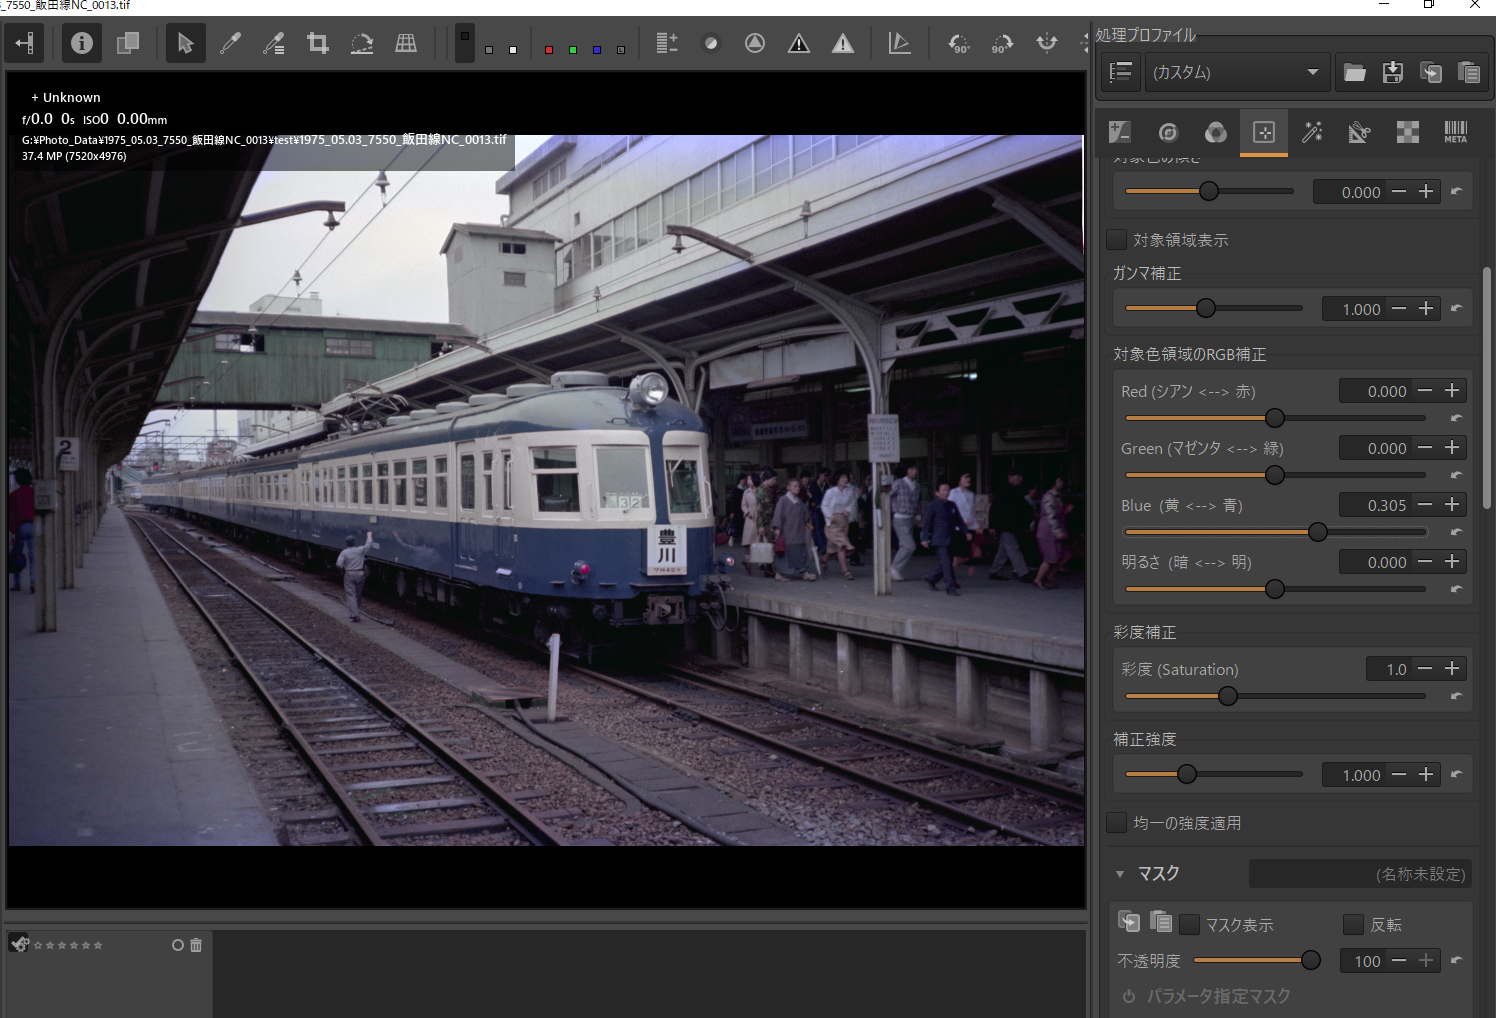Viewport: 1496px width, 1018px height.
Task: Enable the 反転 mask invert checkbox
Action: 1353,925
